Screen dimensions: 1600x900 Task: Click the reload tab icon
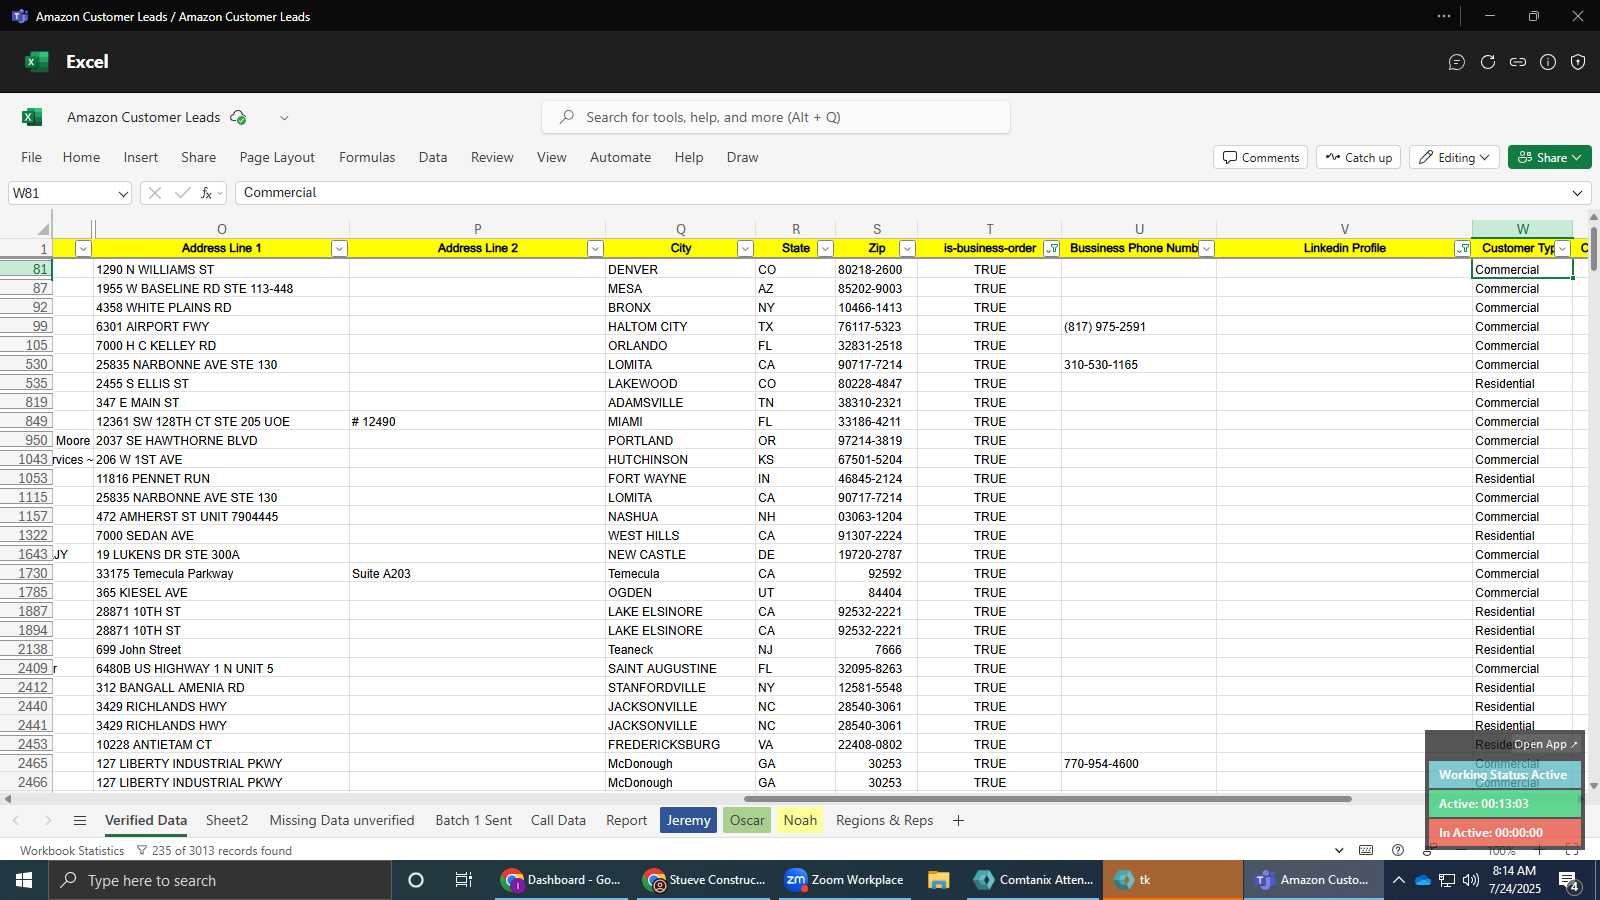pyautogui.click(x=1488, y=62)
